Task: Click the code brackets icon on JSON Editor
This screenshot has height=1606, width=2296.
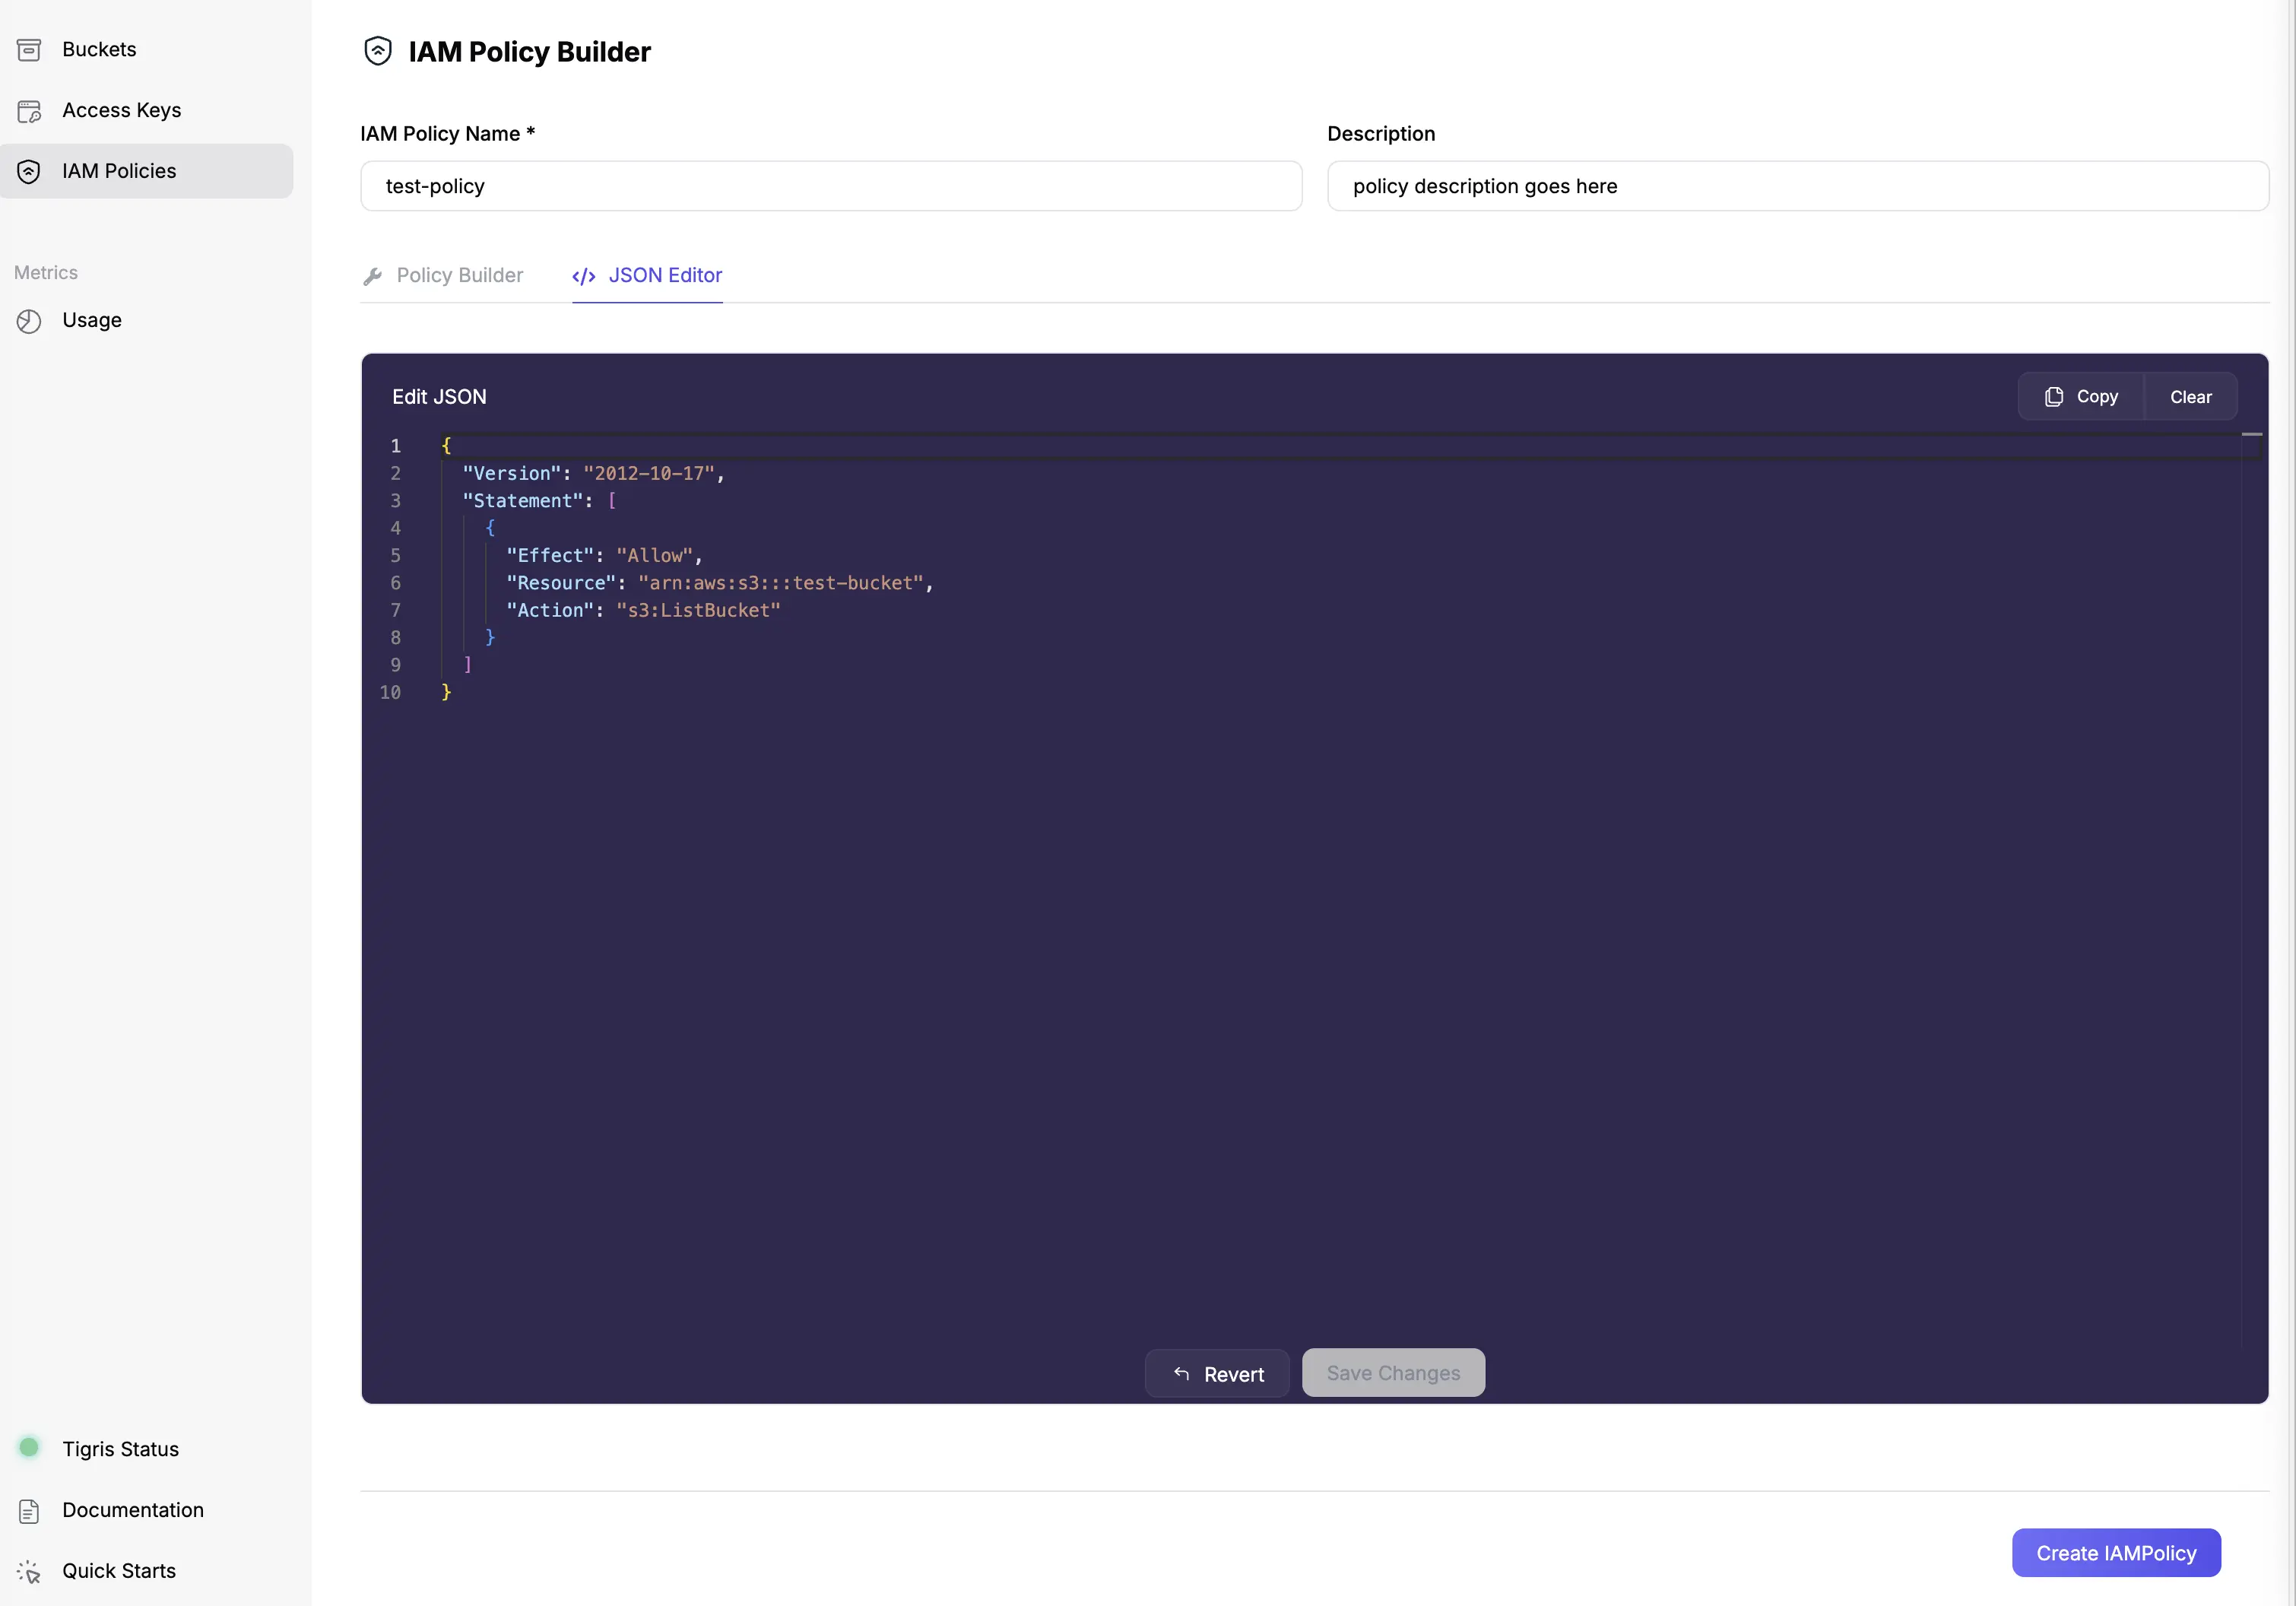Action: (584, 276)
